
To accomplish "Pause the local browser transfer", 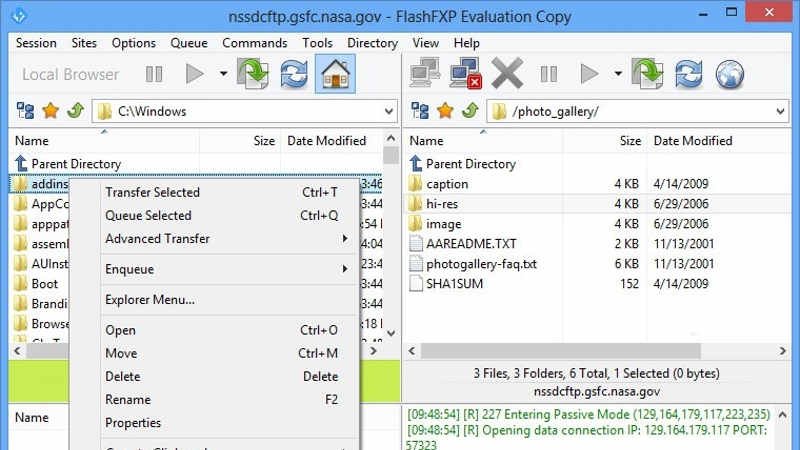I will [154, 74].
